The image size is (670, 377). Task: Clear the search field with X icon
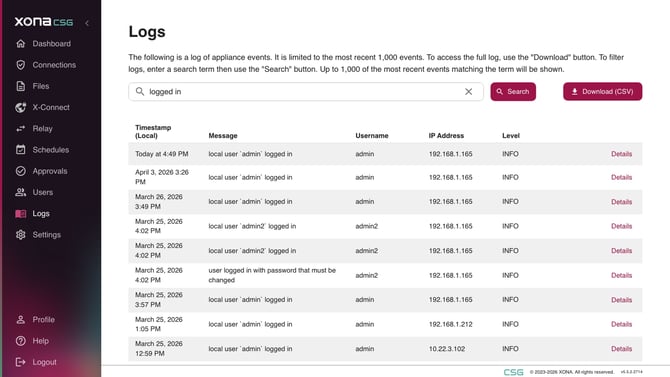click(469, 91)
